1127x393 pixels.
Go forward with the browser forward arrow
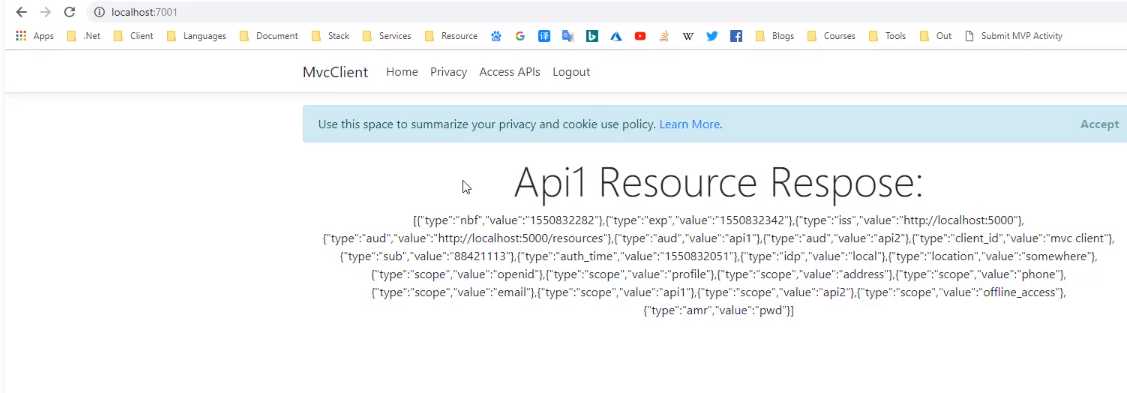click(45, 12)
